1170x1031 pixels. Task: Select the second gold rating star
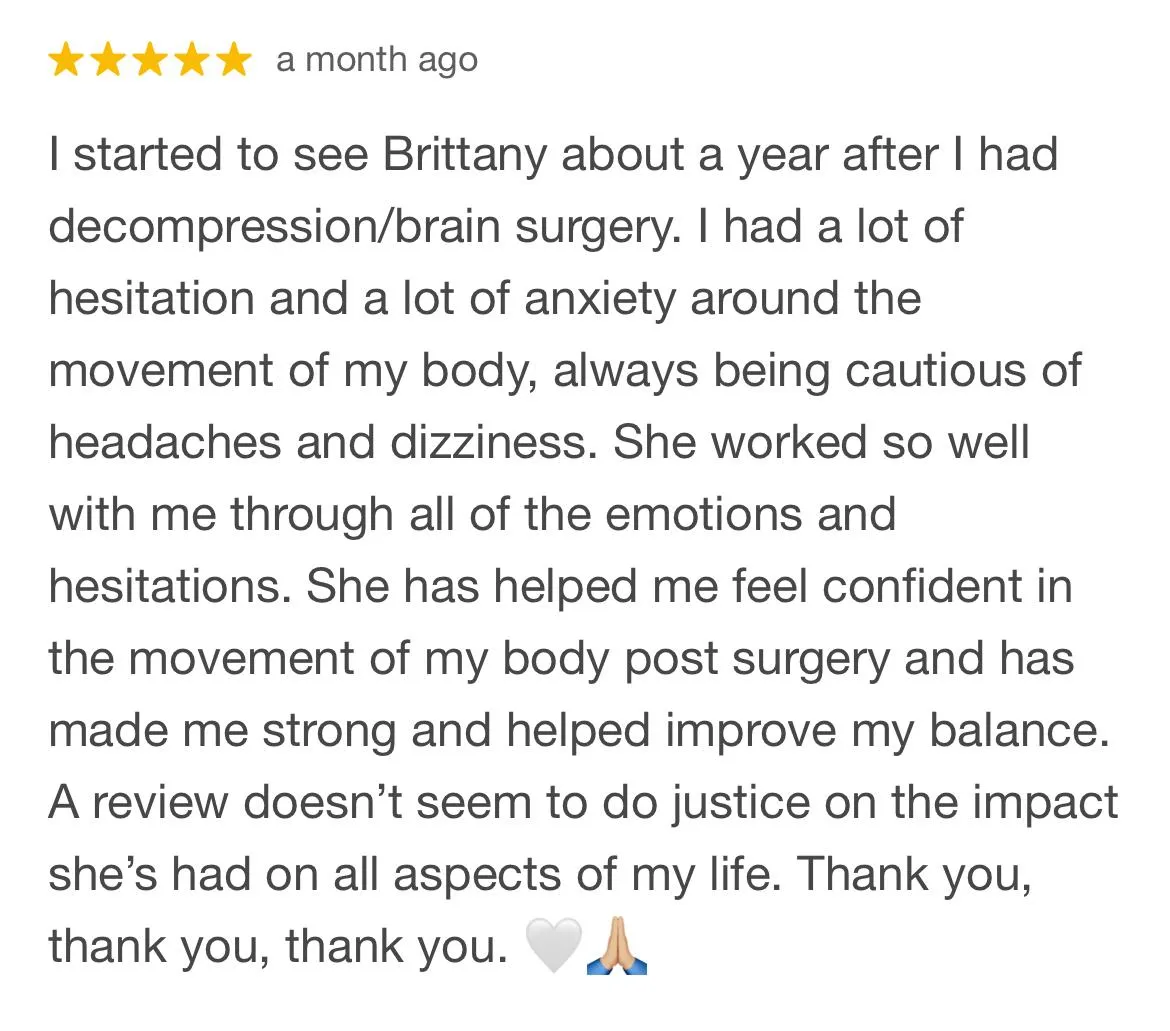click(108, 60)
